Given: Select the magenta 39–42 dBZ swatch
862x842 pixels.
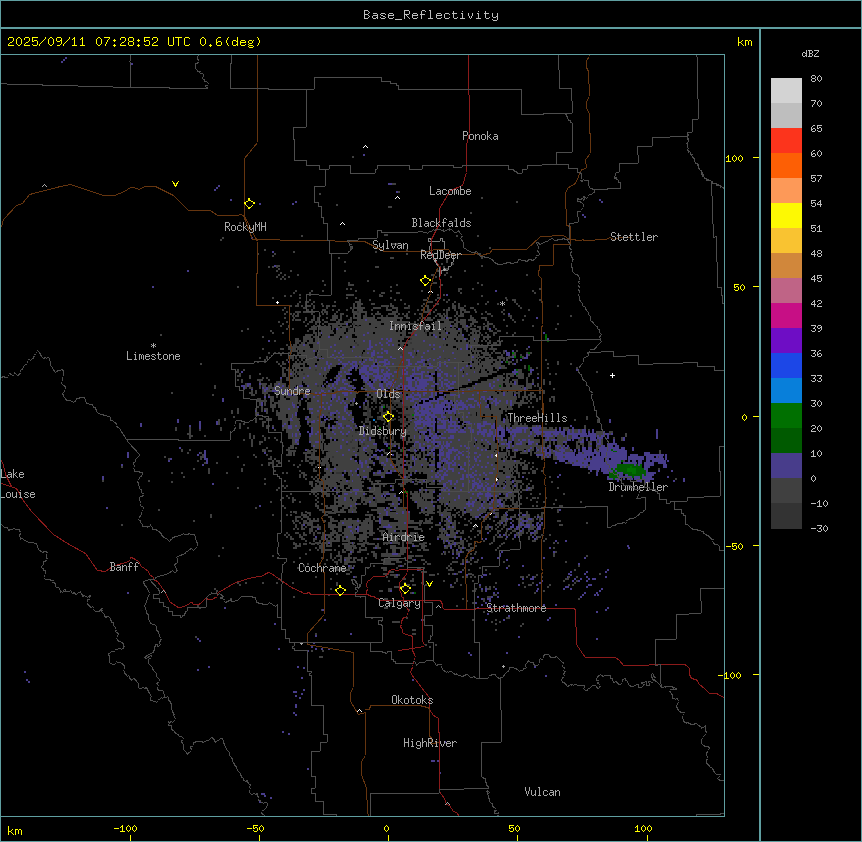Looking at the screenshot, I should [x=786, y=315].
